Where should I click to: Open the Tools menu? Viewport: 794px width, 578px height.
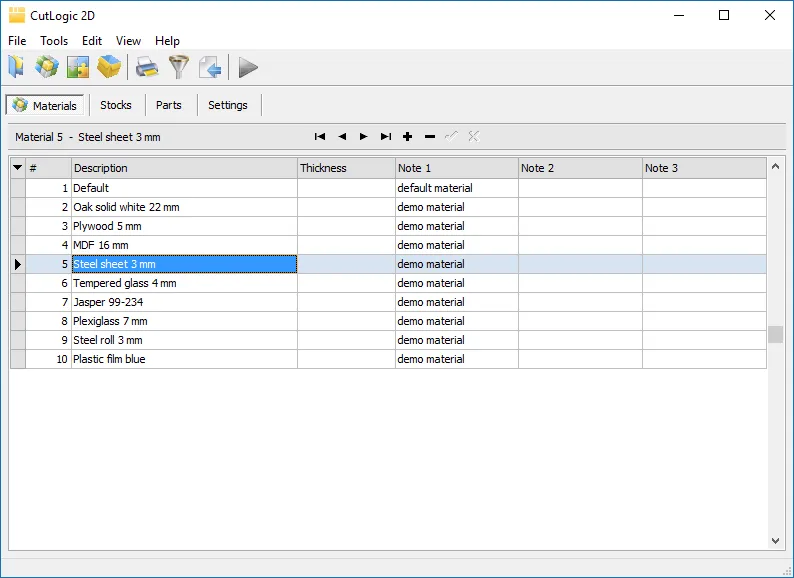point(54,41)
